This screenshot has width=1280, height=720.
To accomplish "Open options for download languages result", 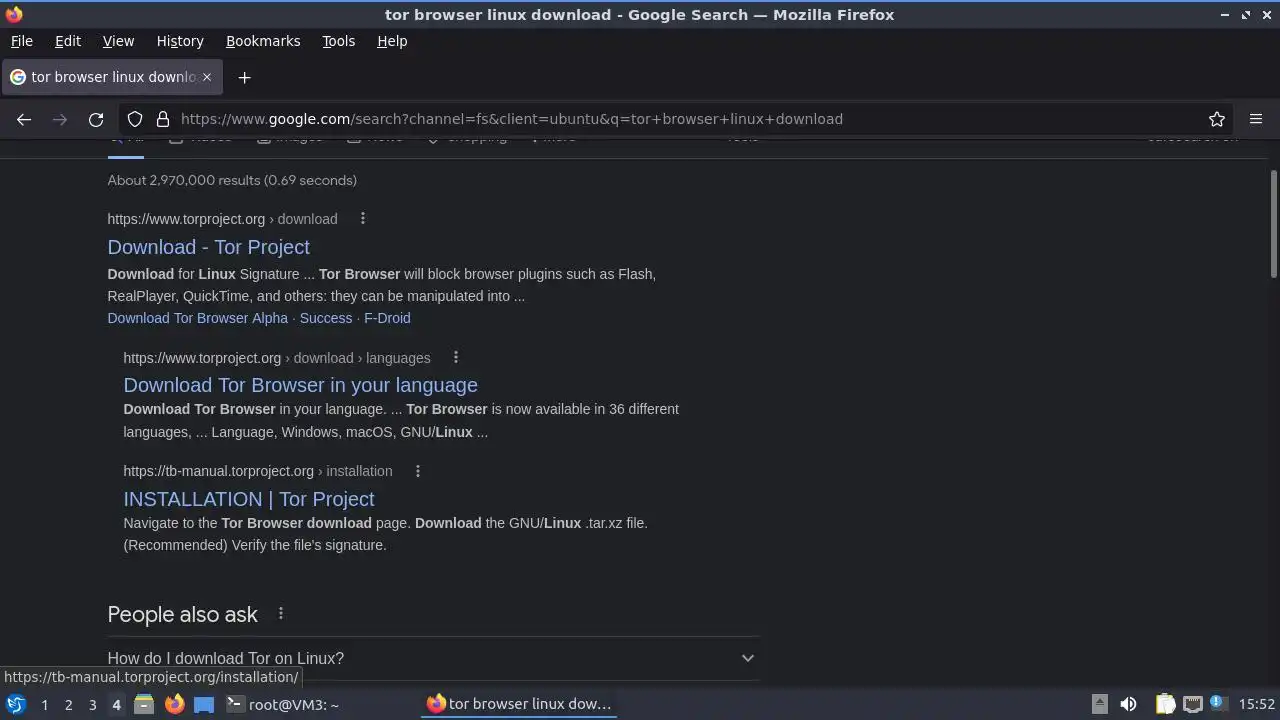I will point(456,358).
